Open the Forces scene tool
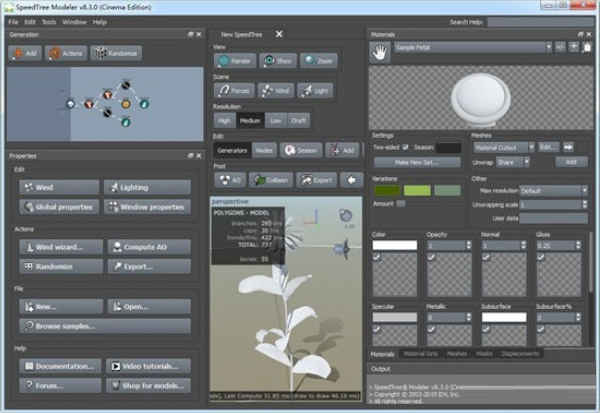 pos(235,90)
